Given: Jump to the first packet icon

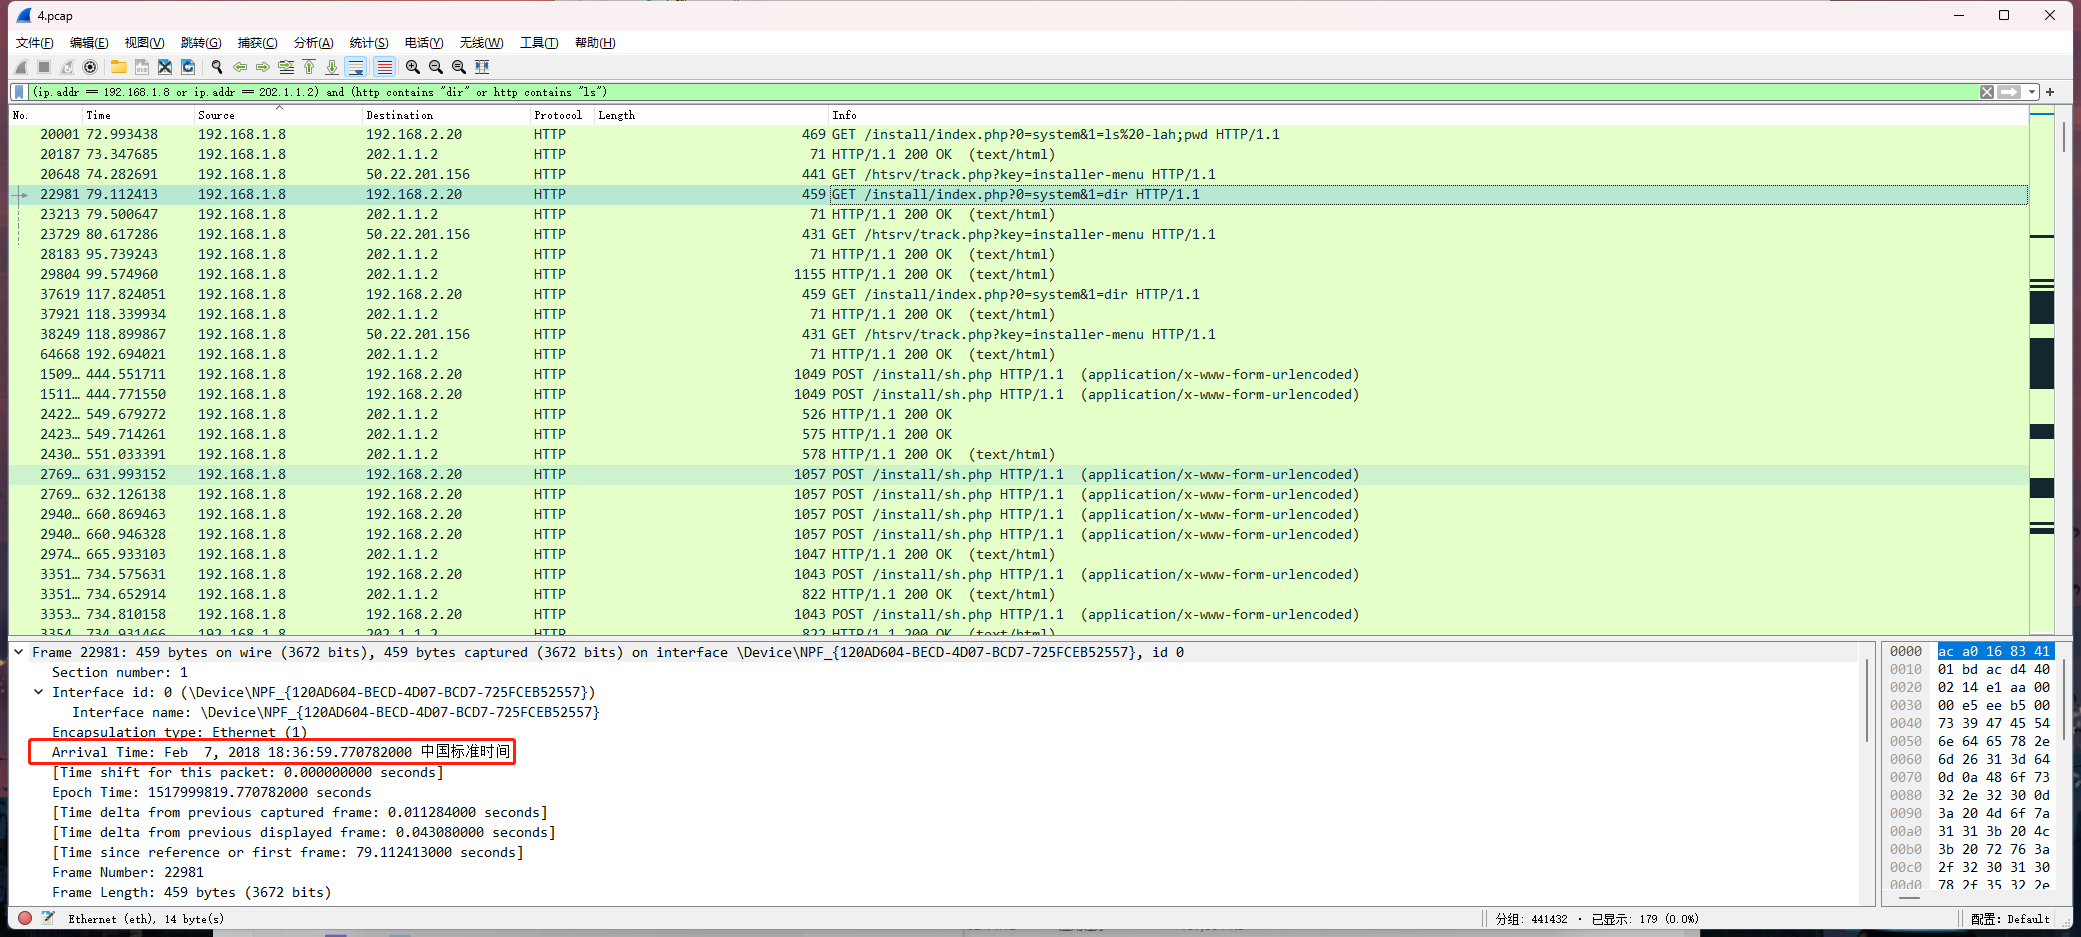Looking at the screenshot, I should click(309, 67).
